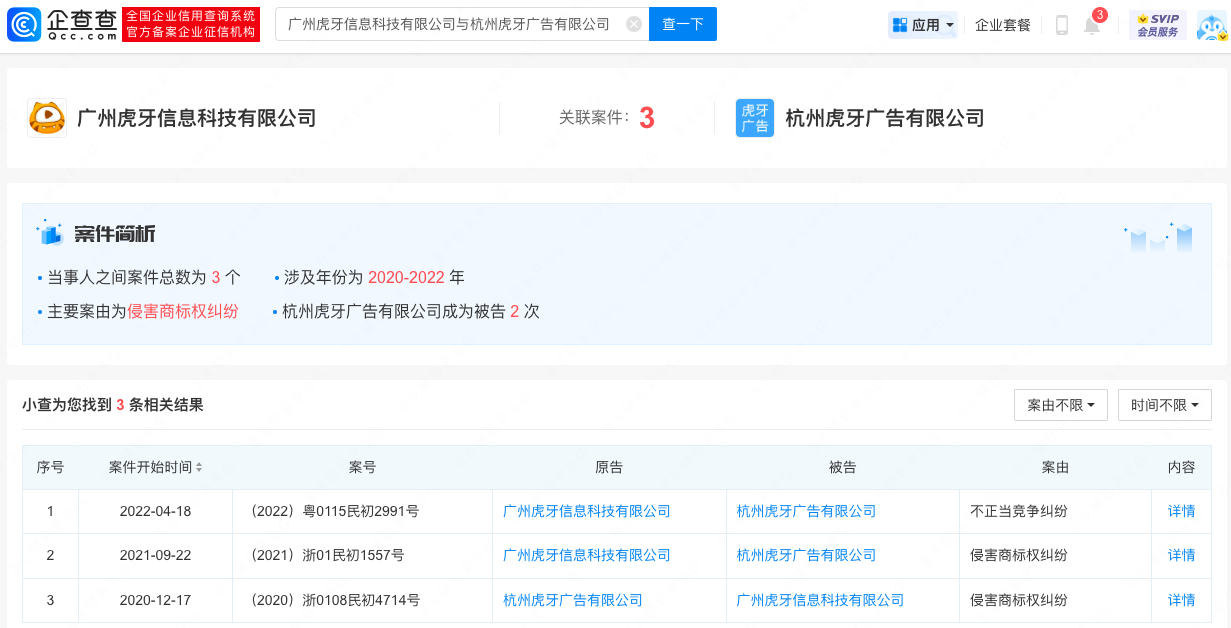This screenshot has width=1231, height=628.
Task: Click the 序号 column header
Action: [x=50, y=467]
